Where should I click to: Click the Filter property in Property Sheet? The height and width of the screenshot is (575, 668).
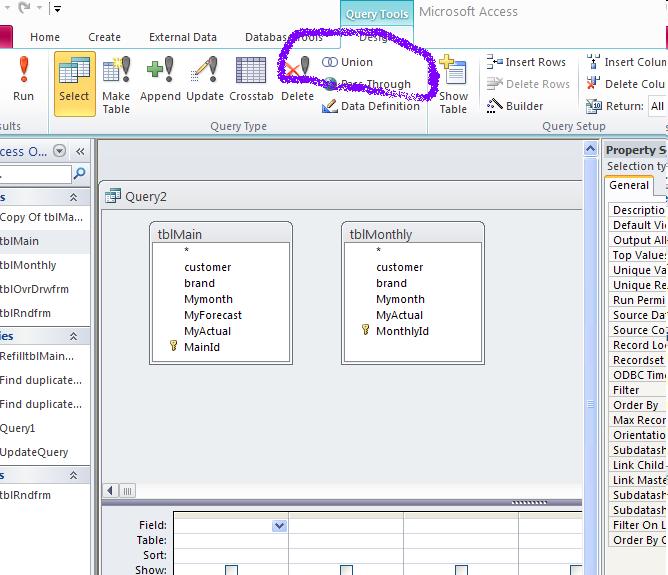637,390
